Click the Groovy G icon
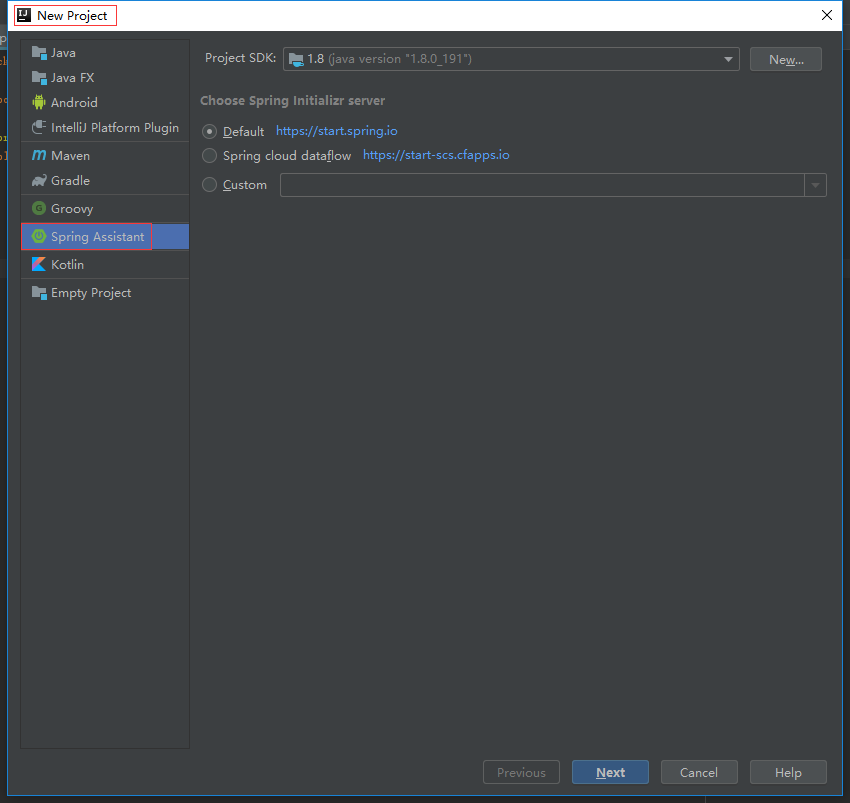 click(39, 208)
